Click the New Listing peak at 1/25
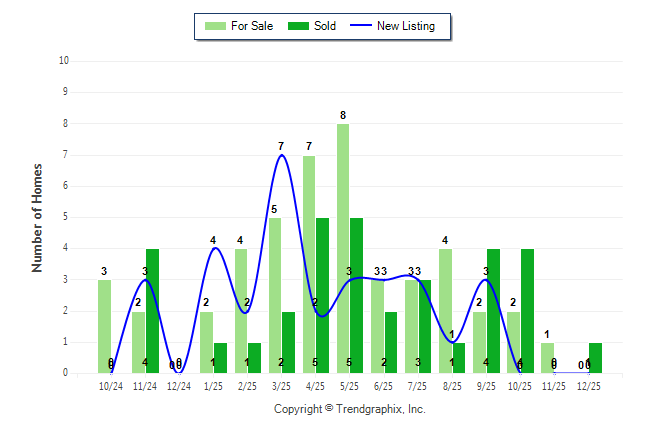The width and height of the screenshot is (646, 434). coord(213,248)
